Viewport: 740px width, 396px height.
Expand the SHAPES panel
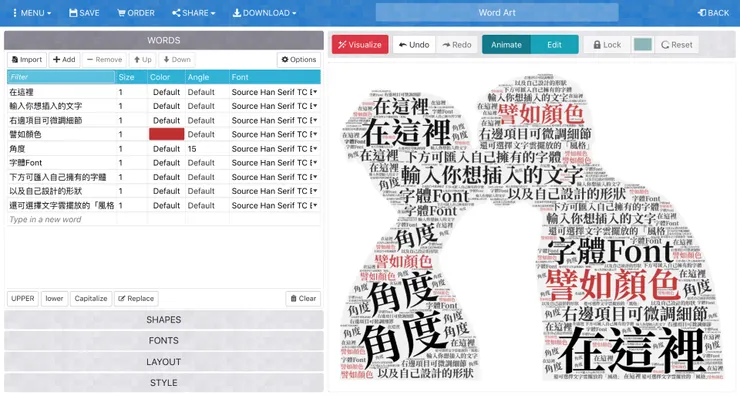pos(164,320)
